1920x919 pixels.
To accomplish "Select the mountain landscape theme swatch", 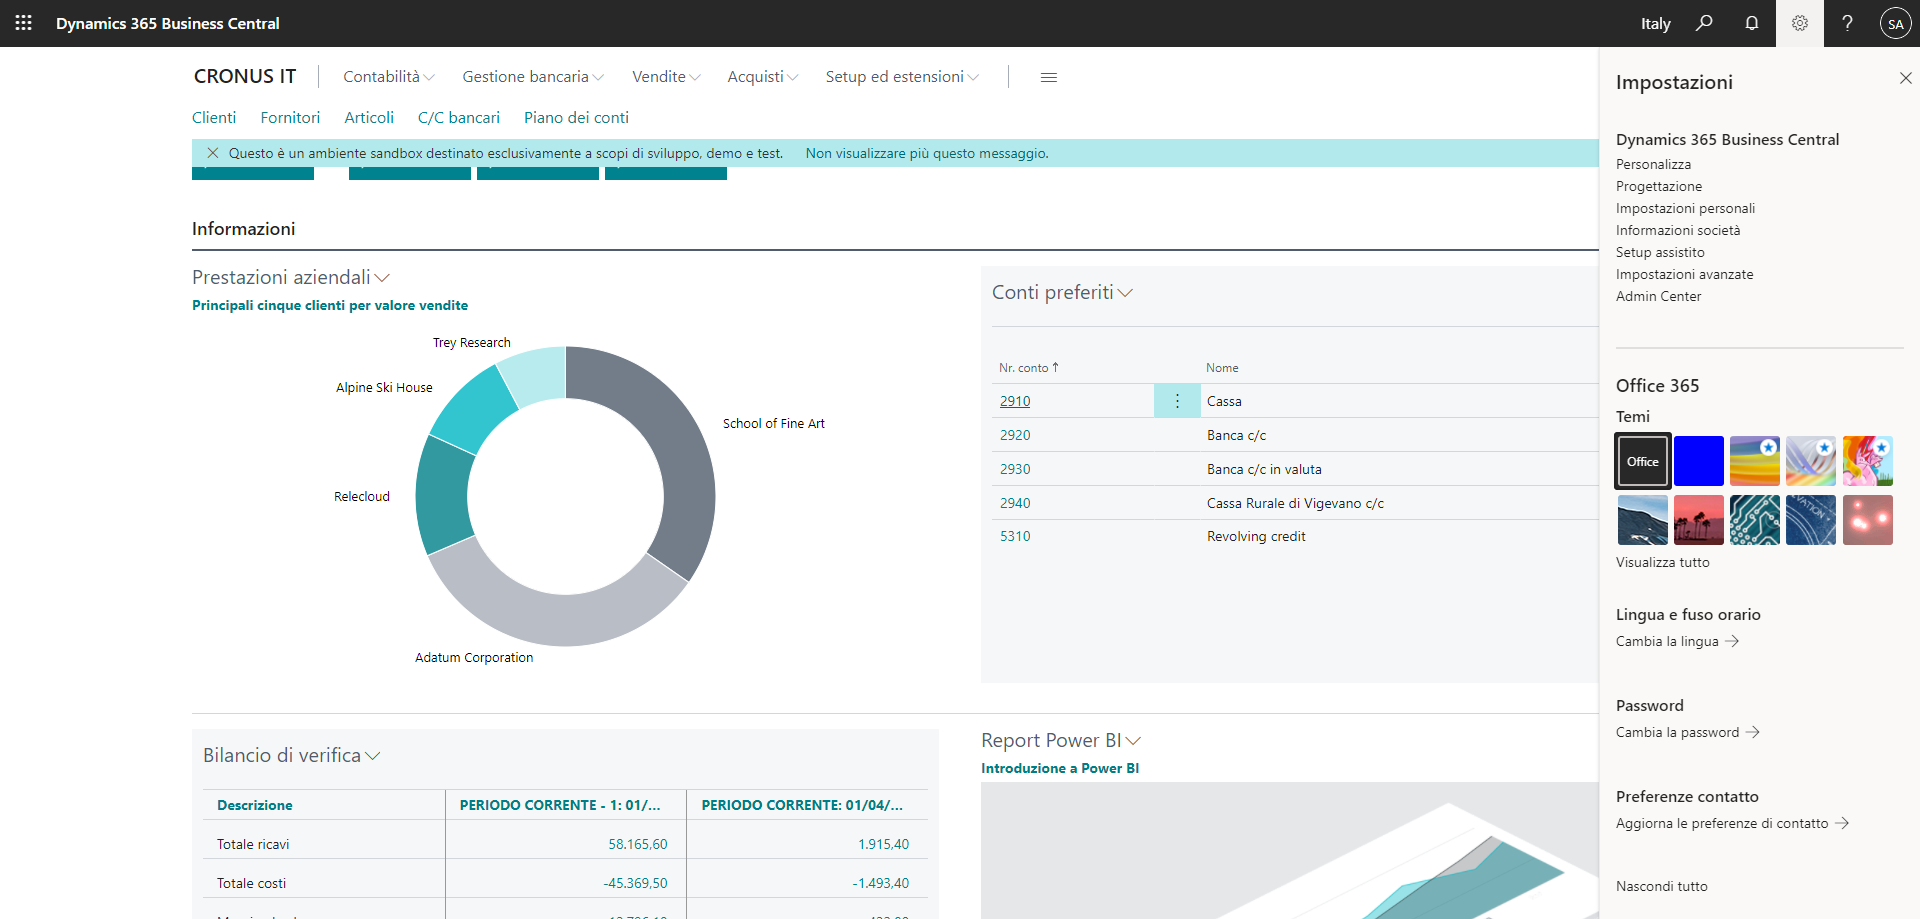I will pos(1642,520).
